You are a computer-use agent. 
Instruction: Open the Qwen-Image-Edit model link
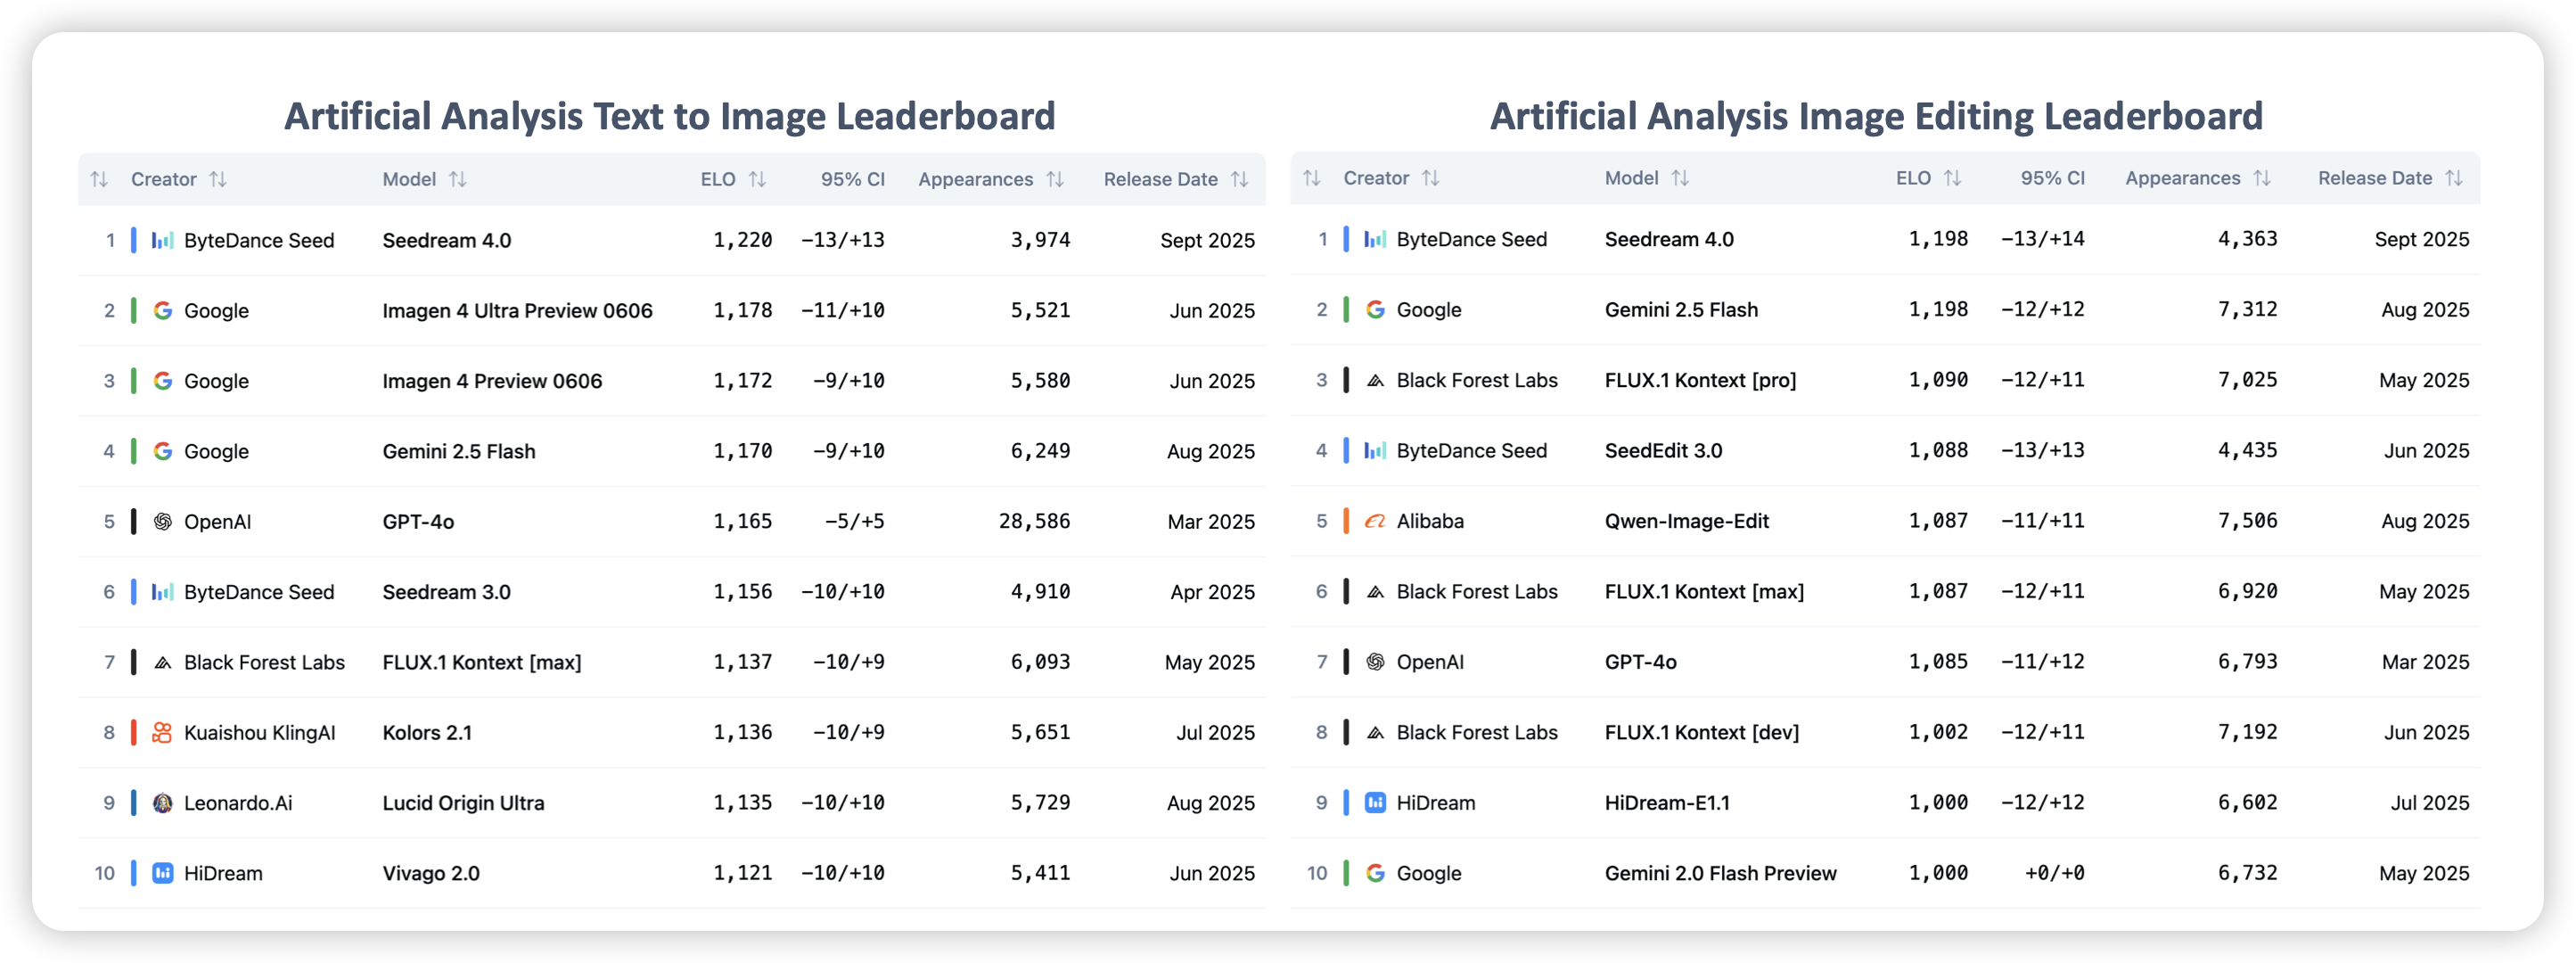point(1686,521)
